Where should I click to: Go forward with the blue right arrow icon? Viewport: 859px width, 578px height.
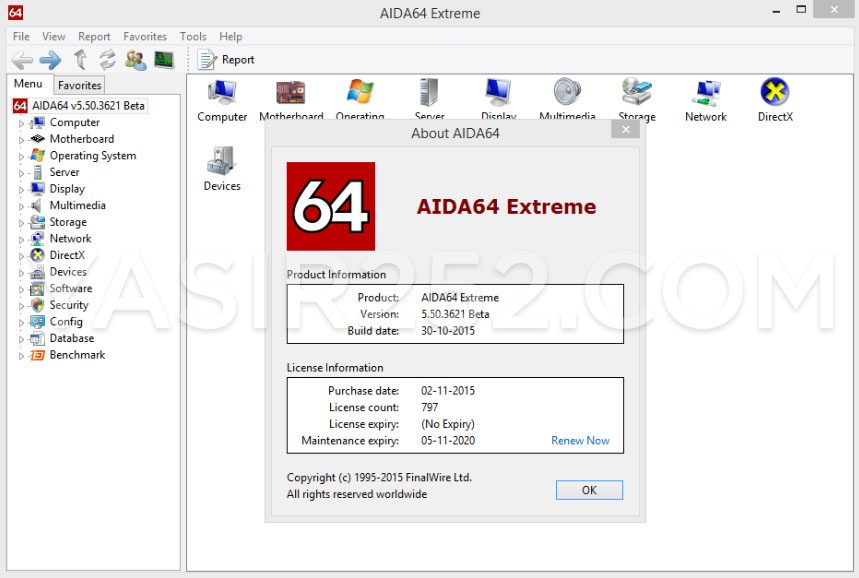tap(50, 60)
